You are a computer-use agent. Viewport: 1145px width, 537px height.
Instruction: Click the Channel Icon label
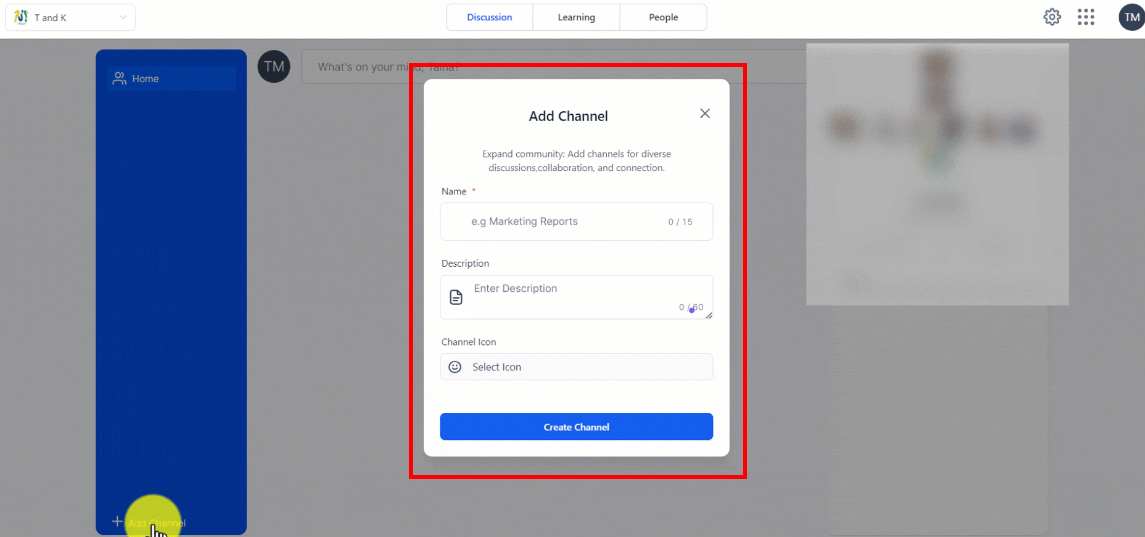click(469, 341)
